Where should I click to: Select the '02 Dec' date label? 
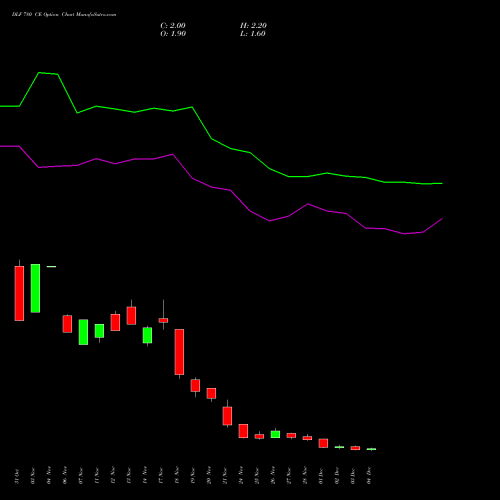pyautogui.click(x=337, y=476)
